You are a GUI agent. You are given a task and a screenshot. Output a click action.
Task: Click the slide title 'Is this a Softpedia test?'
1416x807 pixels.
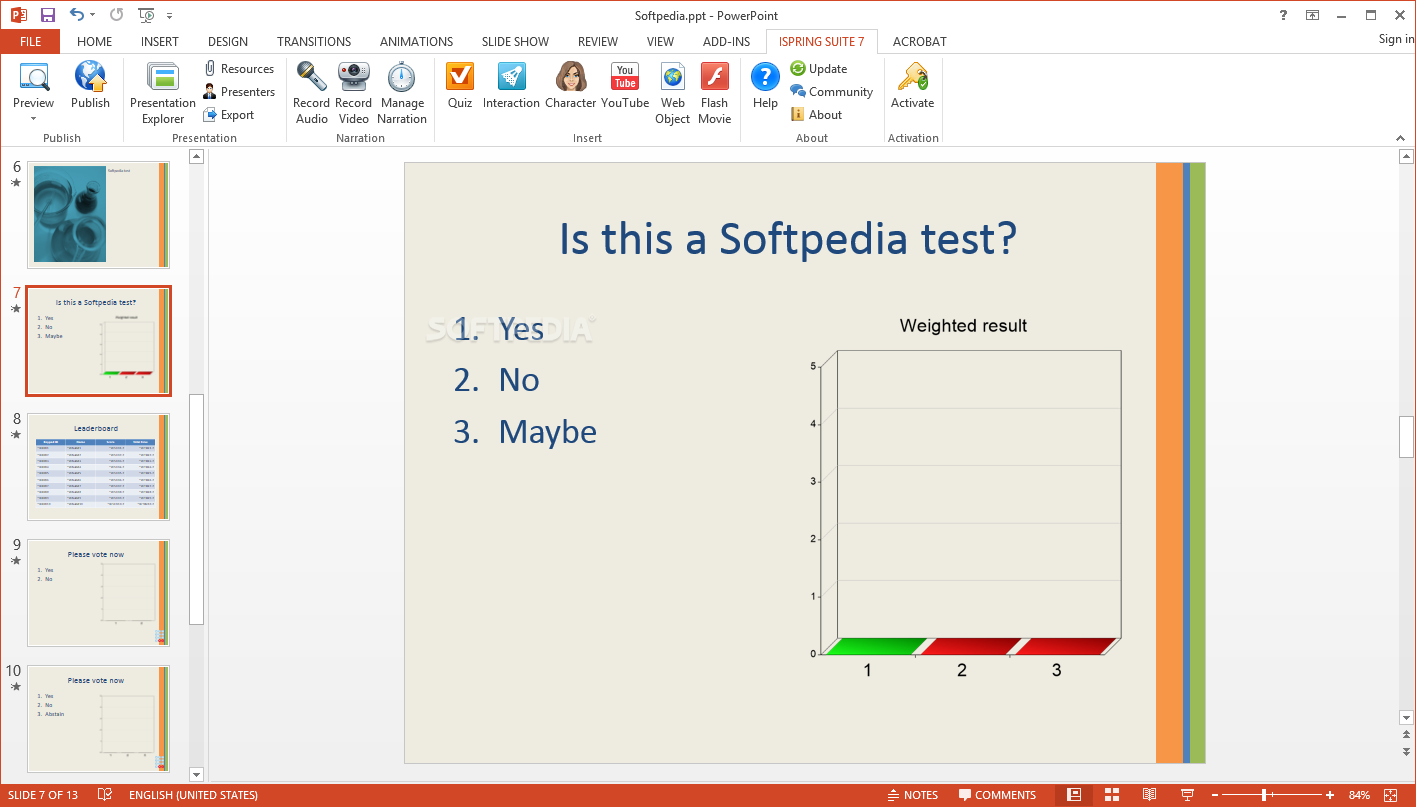point(788,239)
